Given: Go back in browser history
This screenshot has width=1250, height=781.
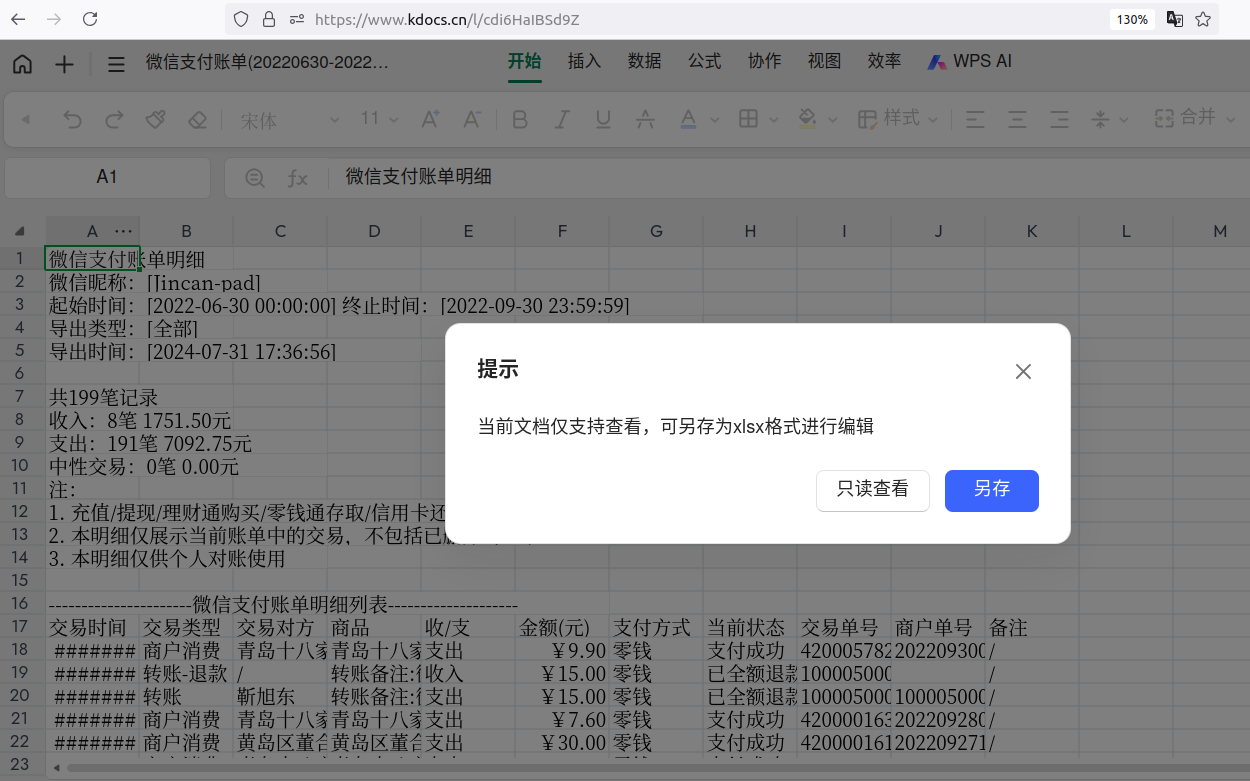Looking at the screenshot, I should 19,19.
